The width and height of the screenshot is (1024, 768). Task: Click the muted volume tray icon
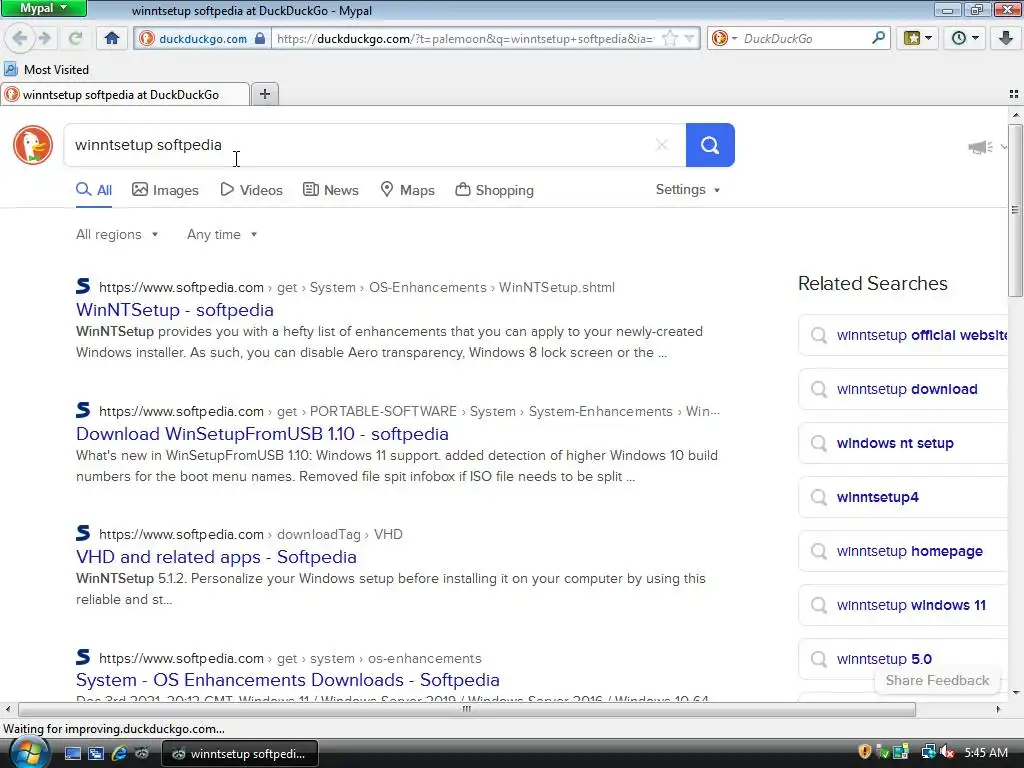coord(947,752)
